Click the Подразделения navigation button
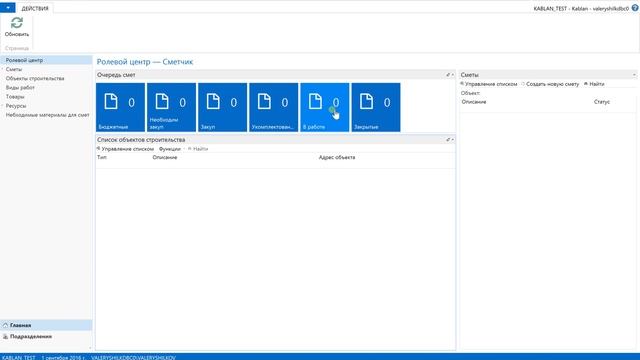Viewport: 640px width, 360px height. (x=46, y=337)
